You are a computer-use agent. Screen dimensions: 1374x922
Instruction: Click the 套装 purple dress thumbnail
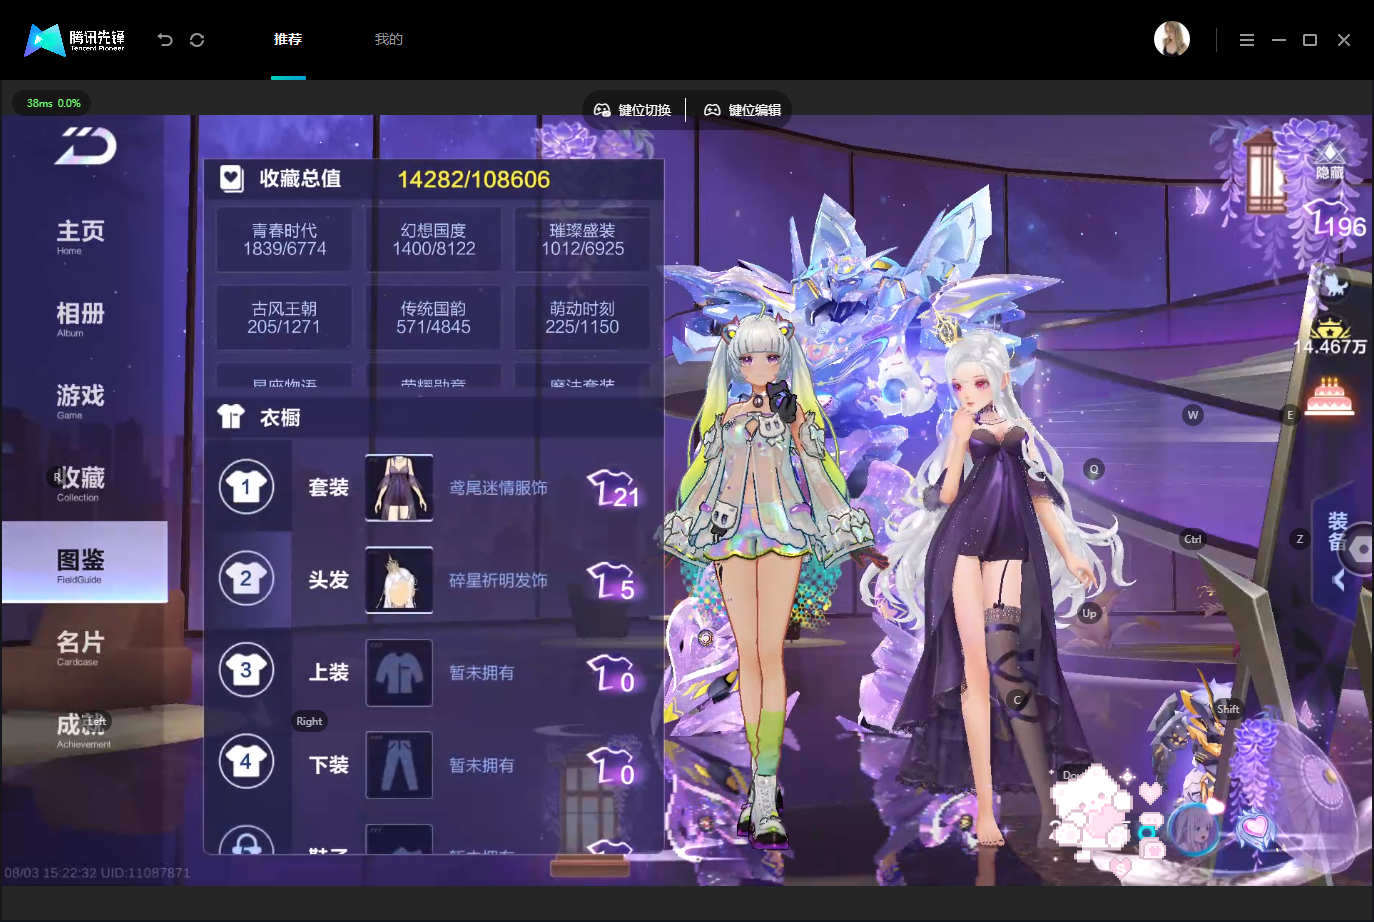tap(399, 488)
